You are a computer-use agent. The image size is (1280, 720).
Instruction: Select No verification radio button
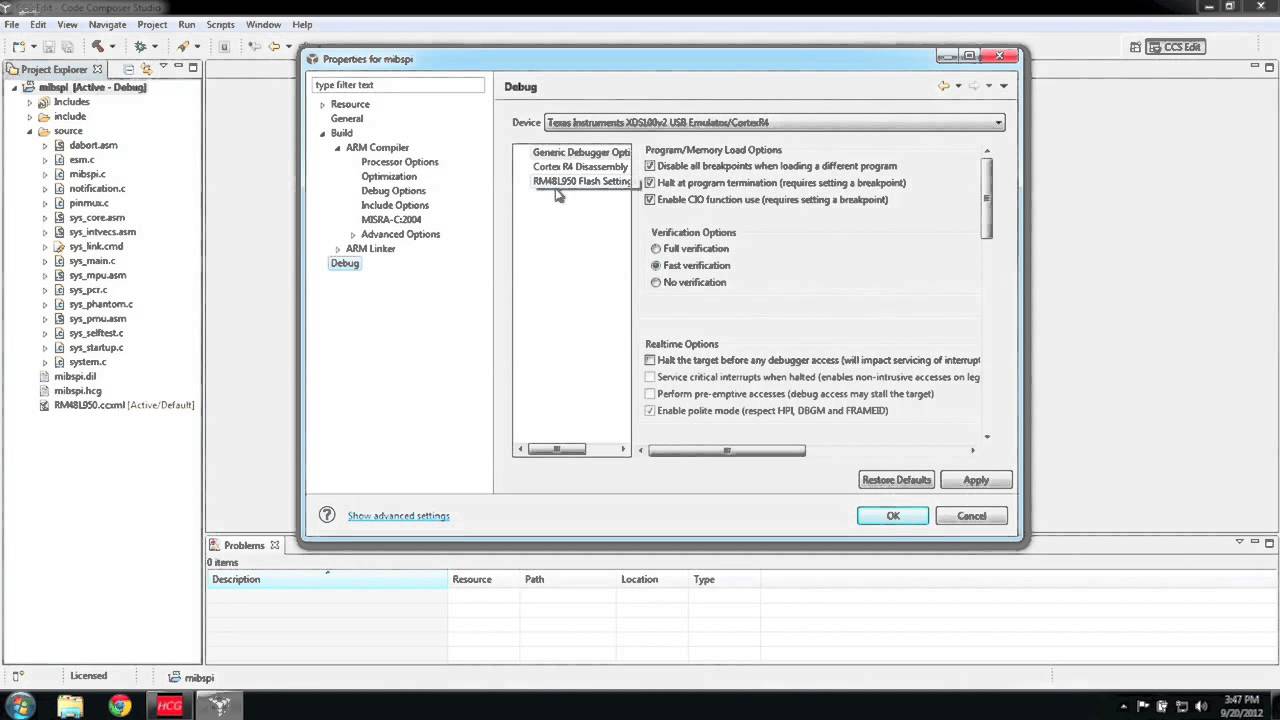656,282
